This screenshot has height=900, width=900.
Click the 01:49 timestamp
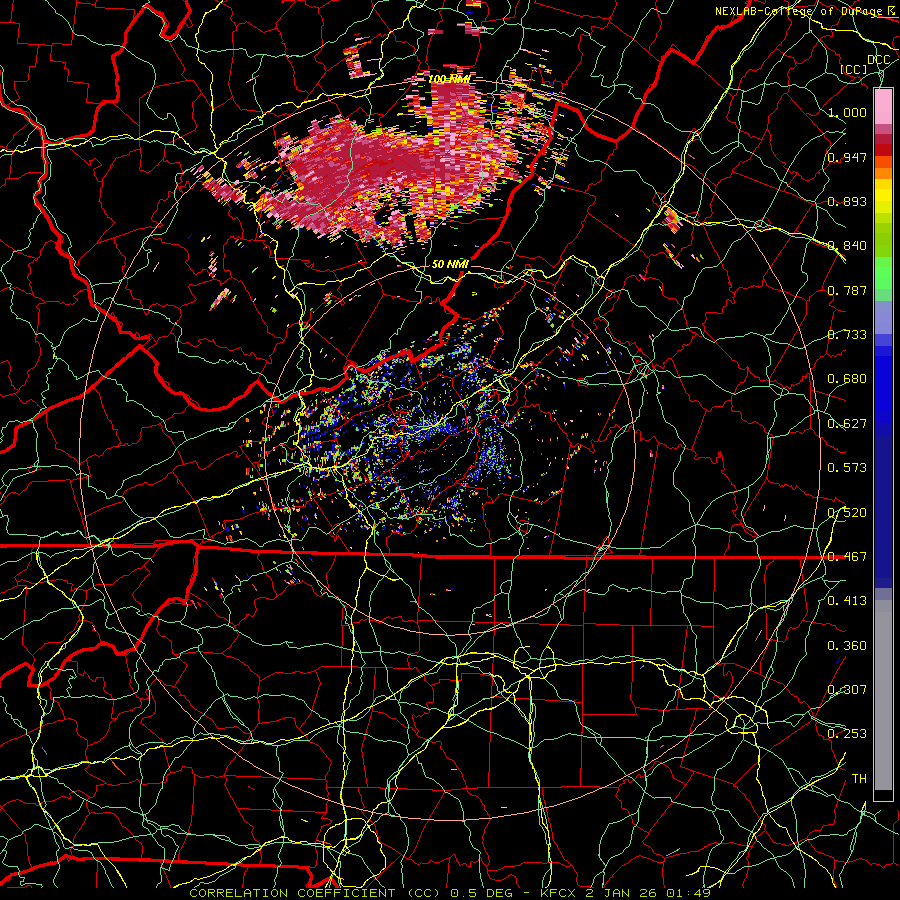(689, 893)
